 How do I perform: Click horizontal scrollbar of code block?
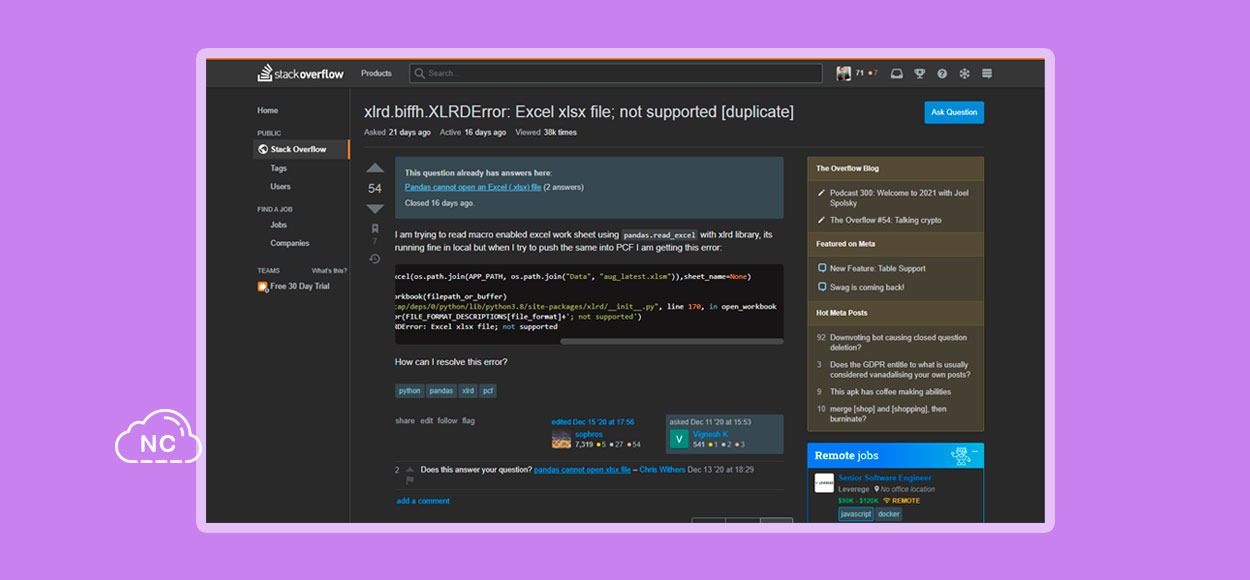click(x=671, y=341)
